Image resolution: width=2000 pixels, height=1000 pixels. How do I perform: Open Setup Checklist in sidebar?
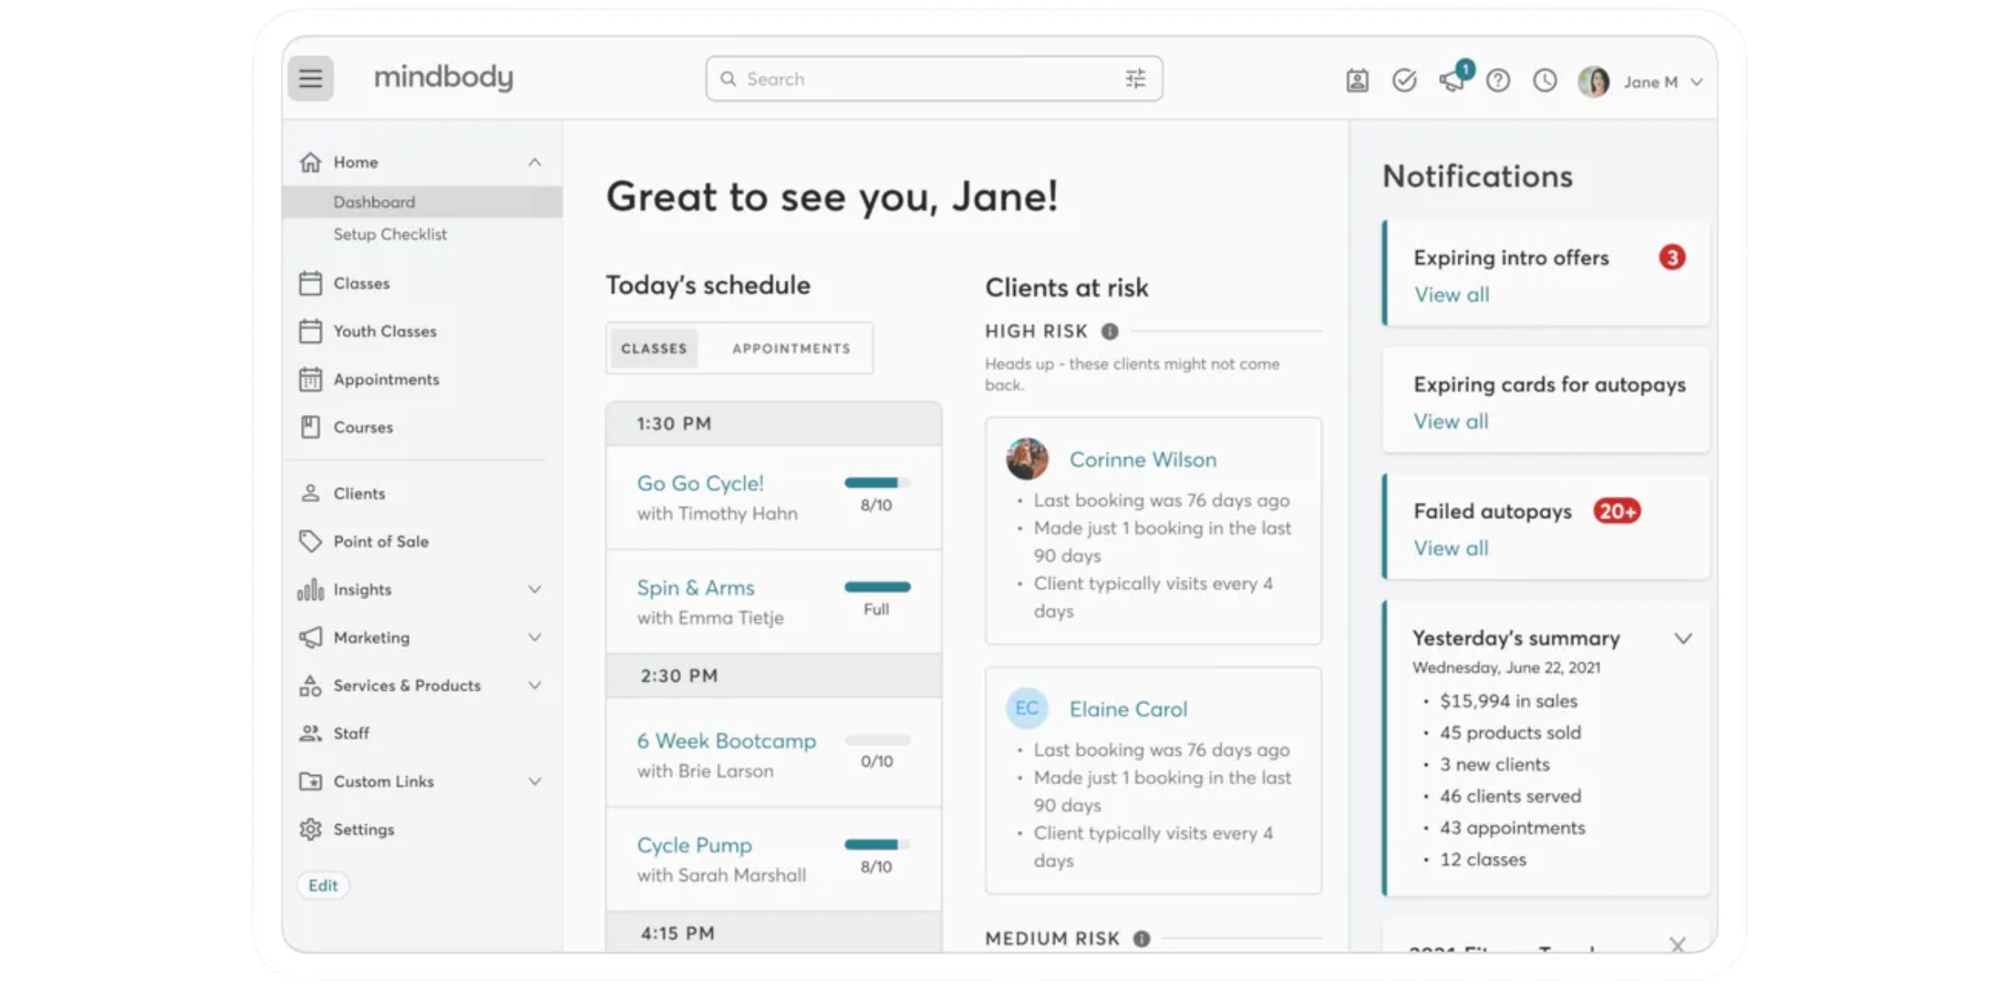click(x=390, y=234)
